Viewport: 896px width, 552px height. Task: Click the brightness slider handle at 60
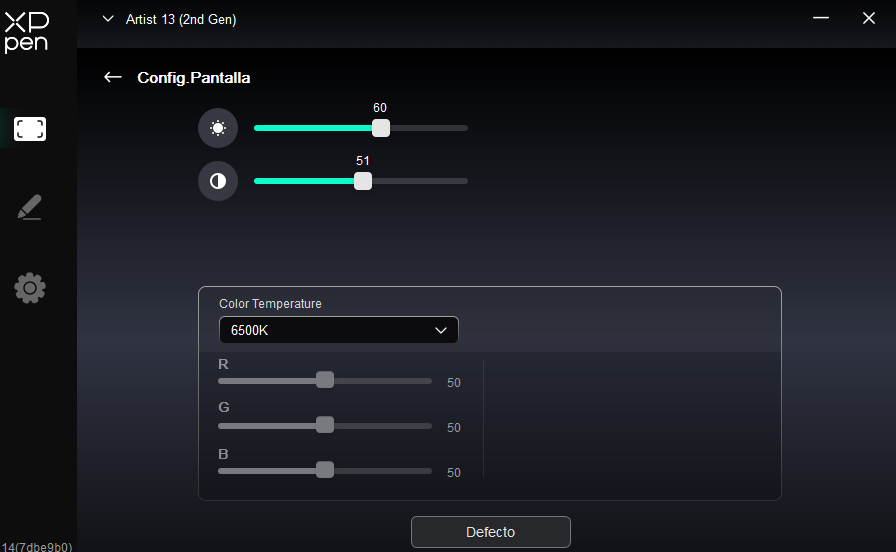click(381, 128)
